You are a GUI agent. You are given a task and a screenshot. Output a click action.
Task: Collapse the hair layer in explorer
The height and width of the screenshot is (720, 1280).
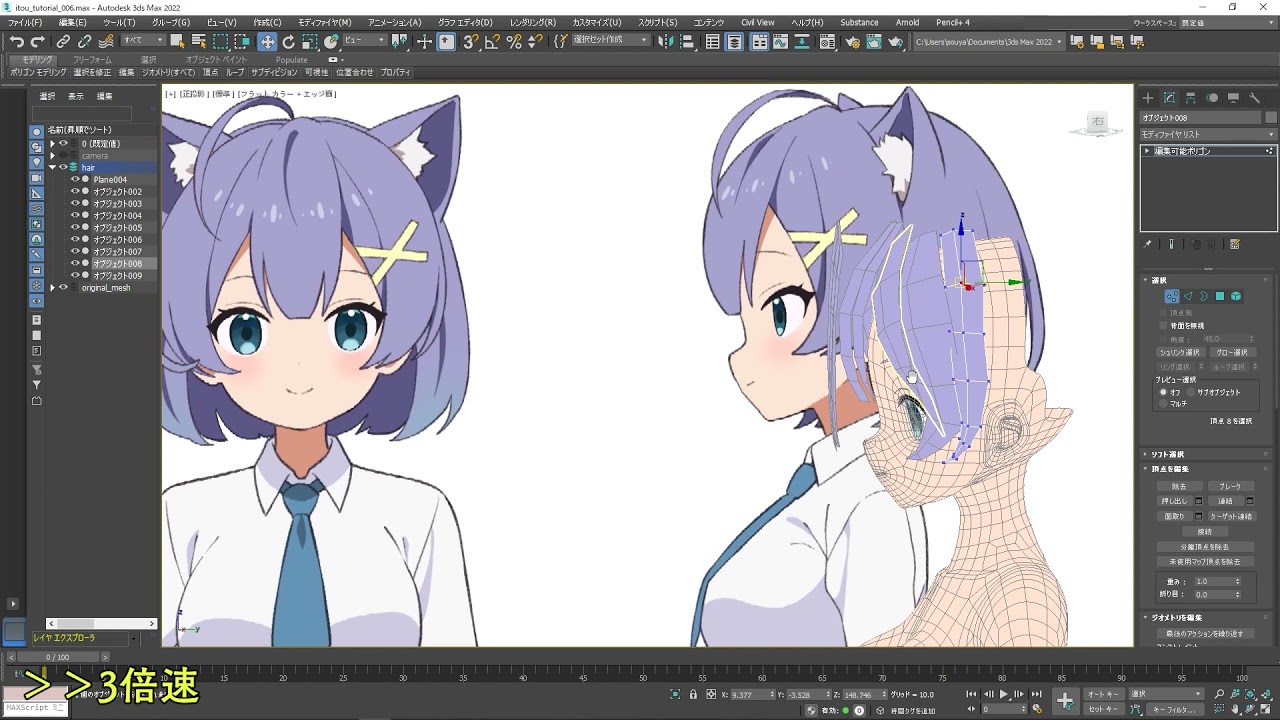(52, 168)
